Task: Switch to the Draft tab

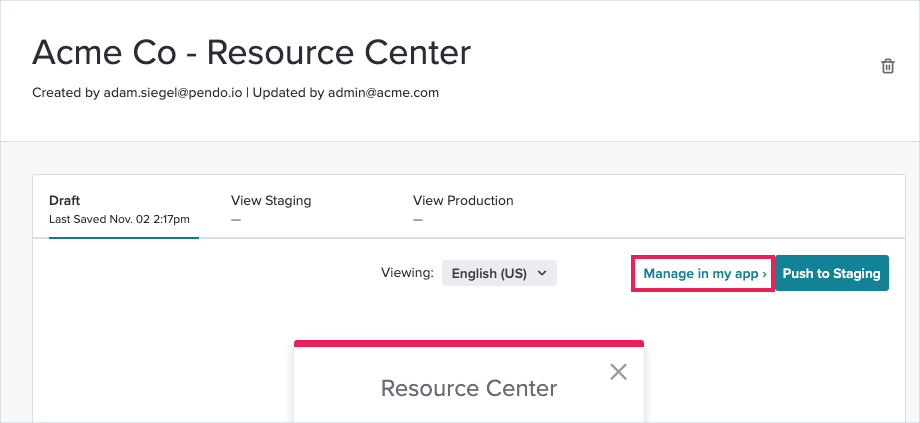Action: tap(124, 209)
